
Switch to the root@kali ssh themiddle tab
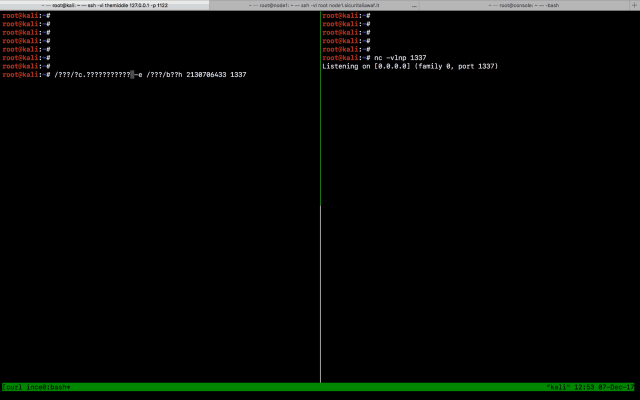105,5
